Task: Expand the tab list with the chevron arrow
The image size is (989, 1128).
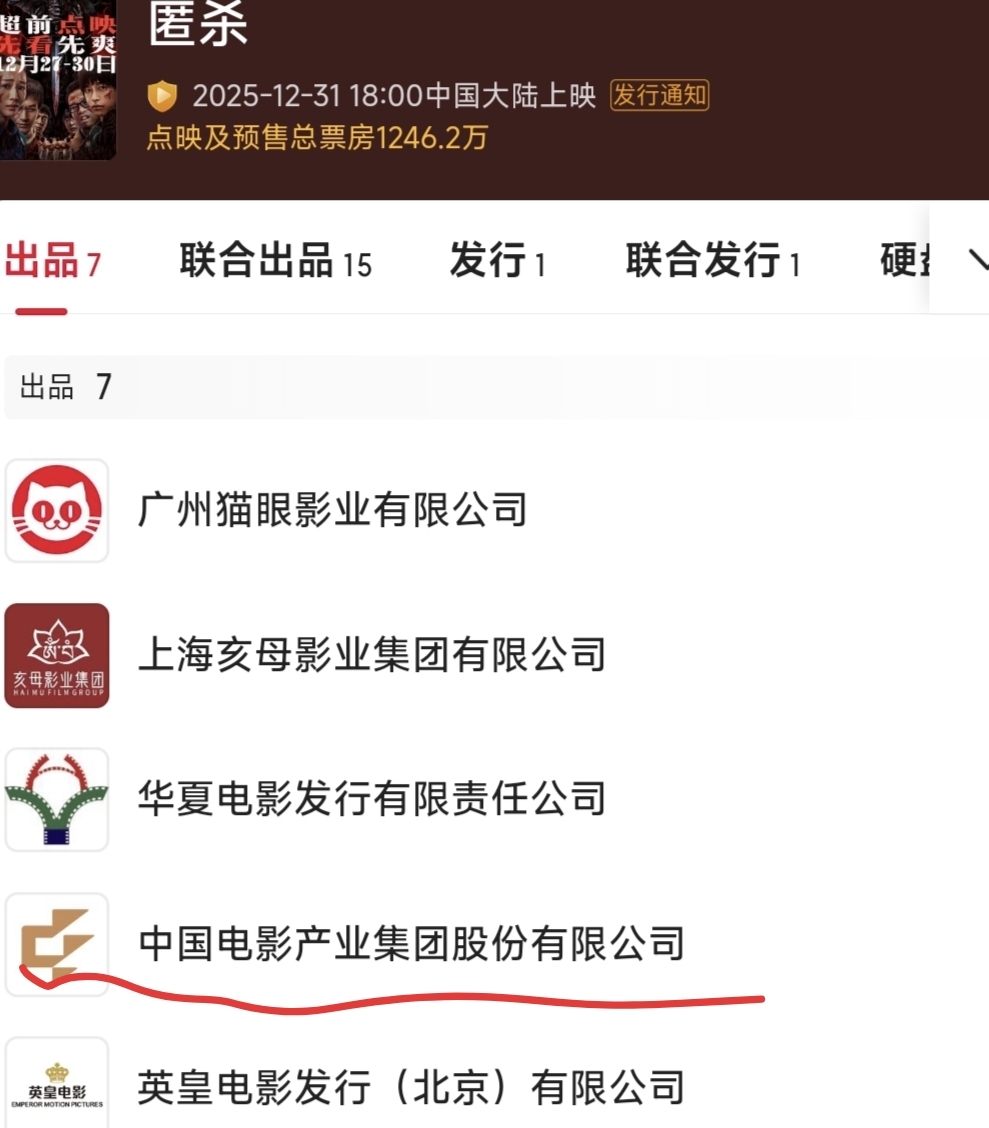Action: point(978,259)
